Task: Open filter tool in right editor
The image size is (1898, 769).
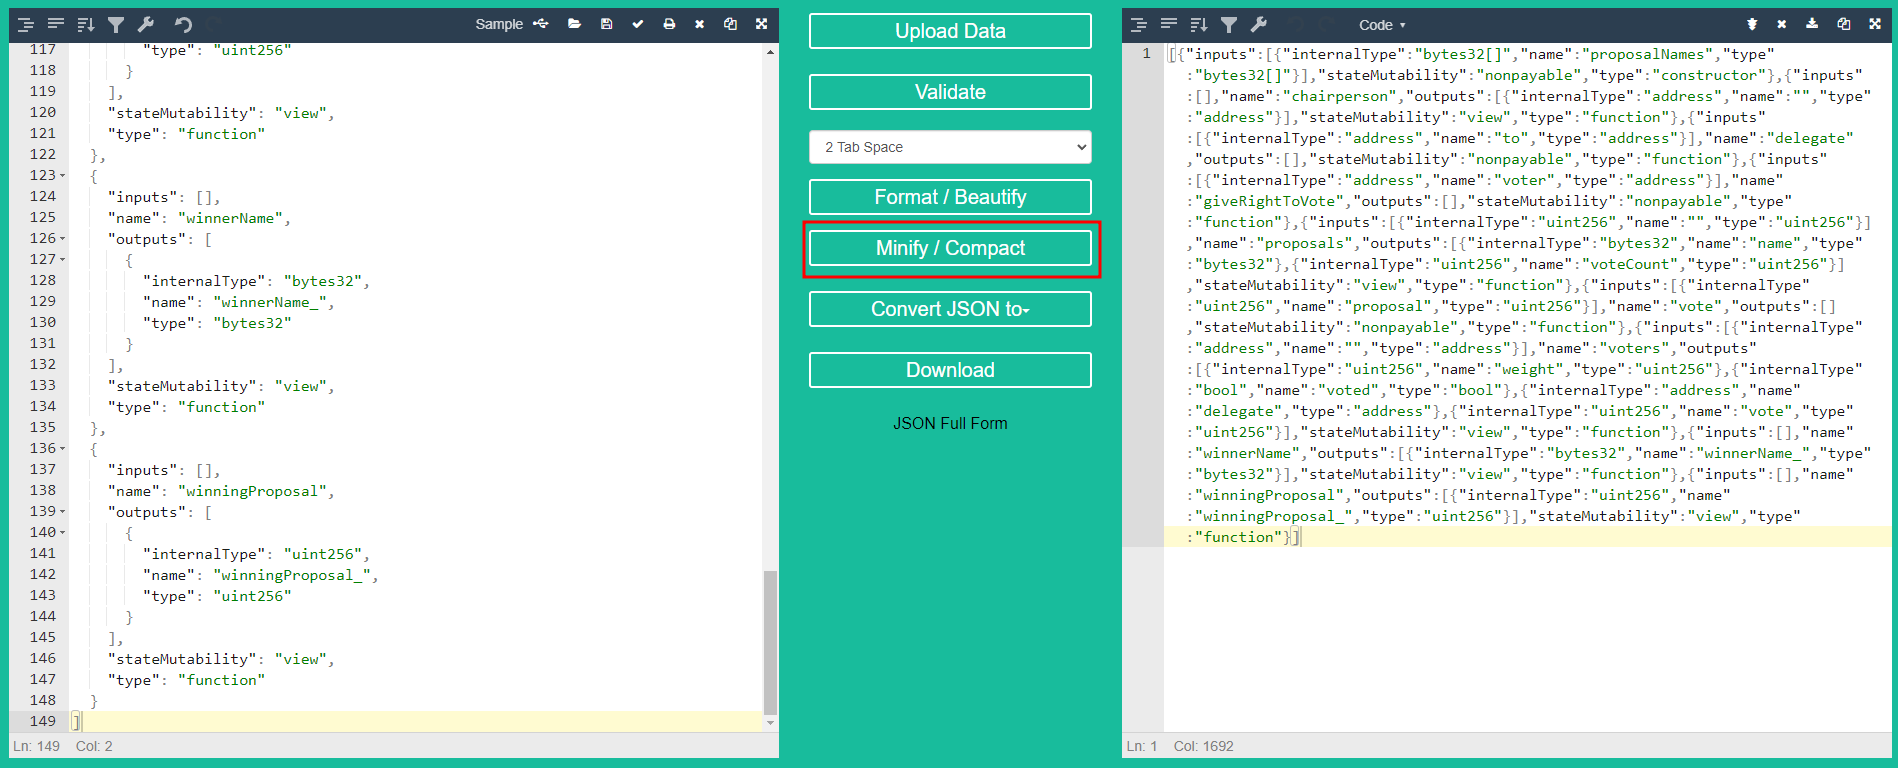Action: pos(1229,24)
